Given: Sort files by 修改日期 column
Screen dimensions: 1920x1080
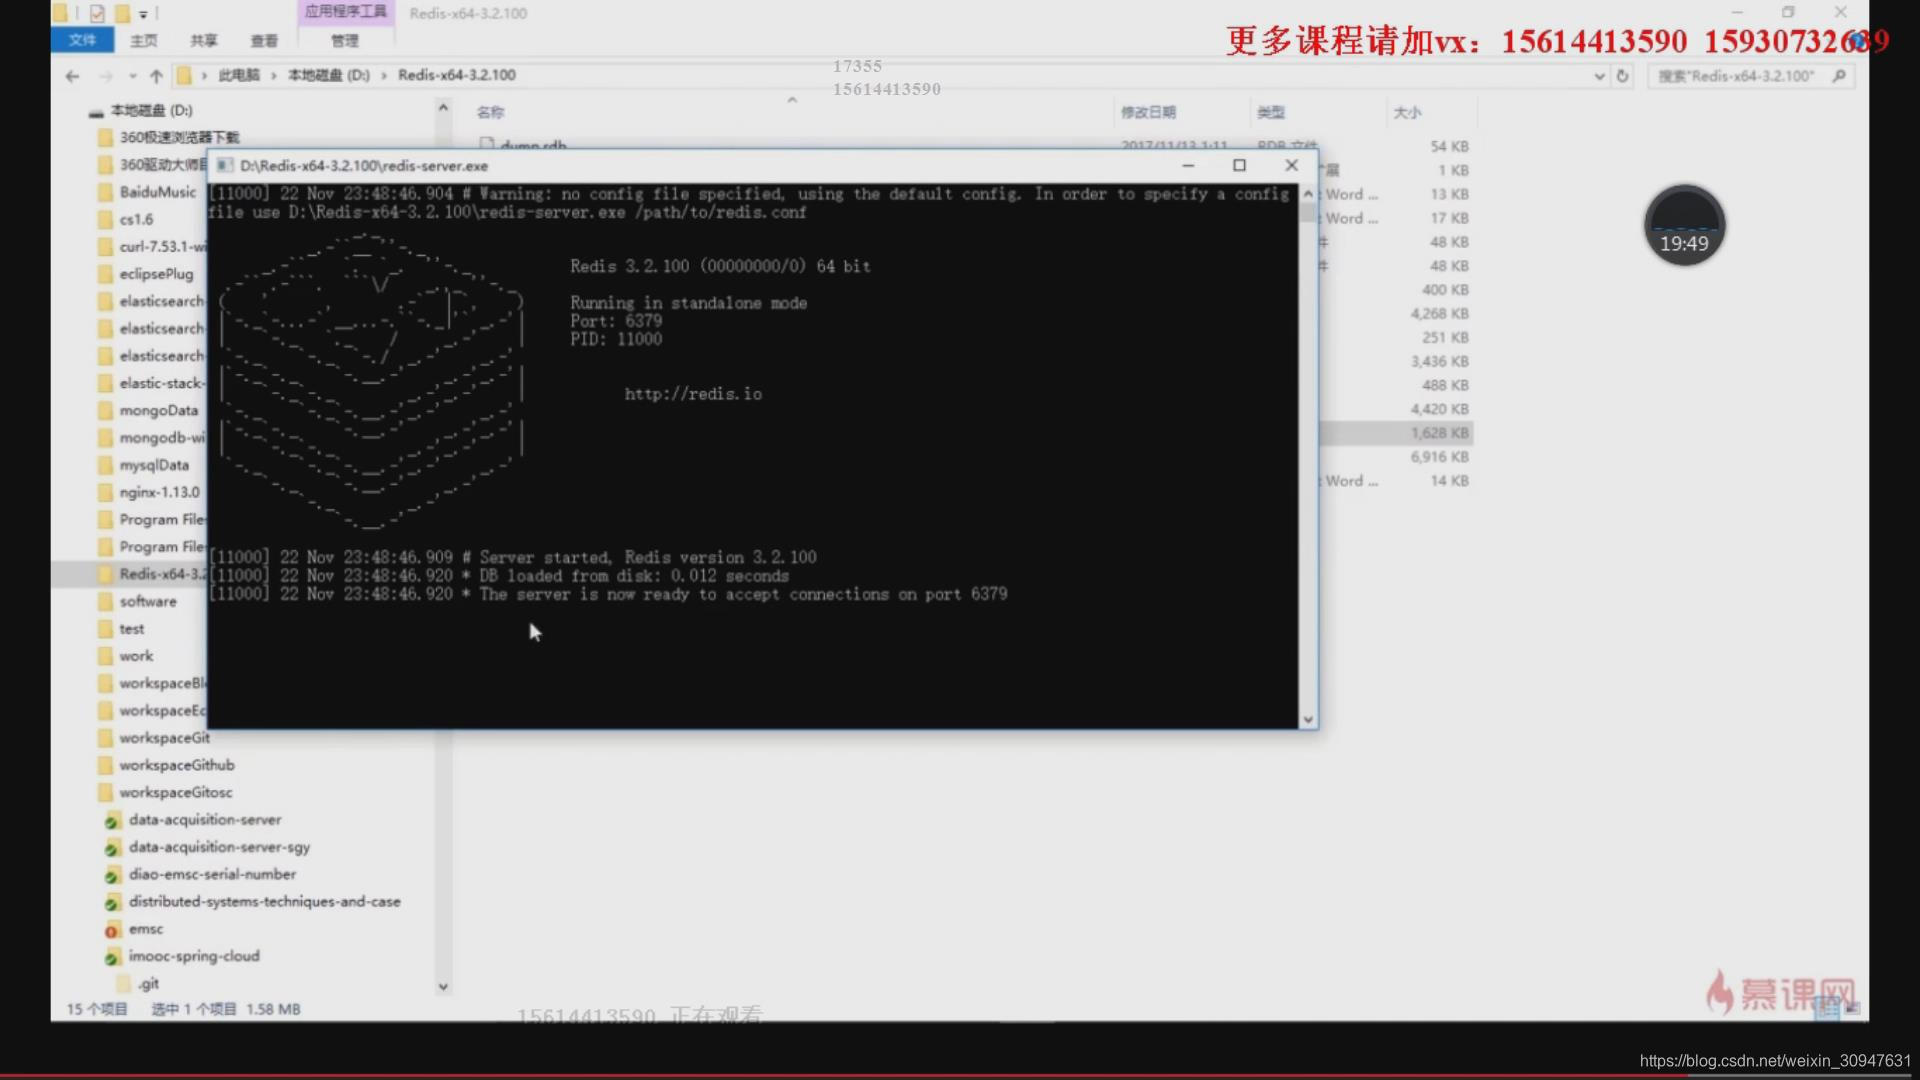Looking at the screenshot, I should pyautogui.click(x=1148, y=112).
